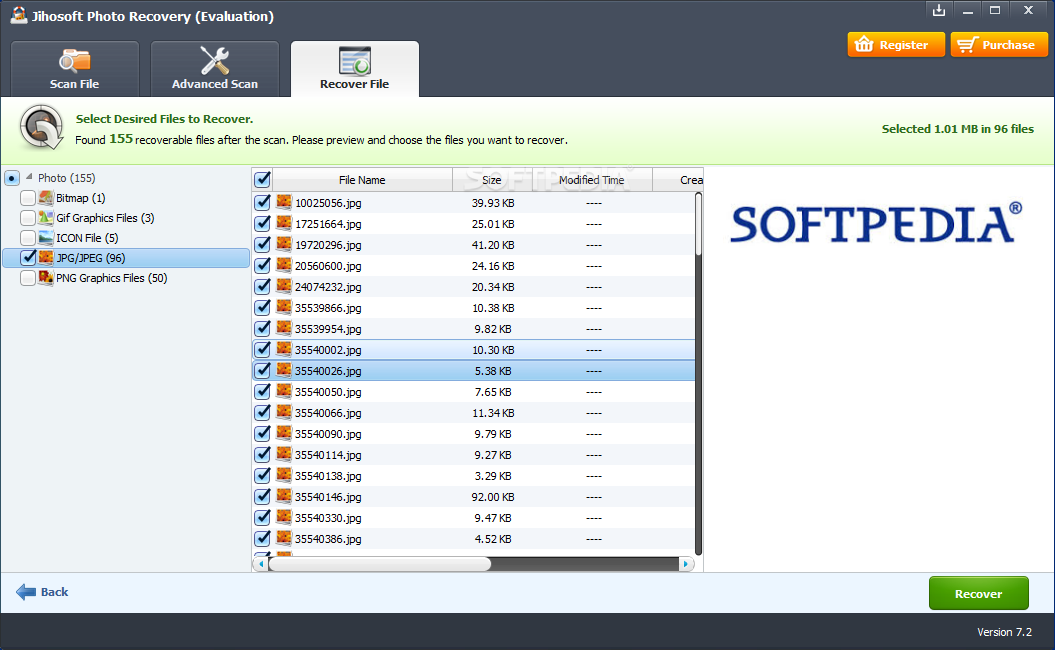Click the horizontal scrollbar right arrow

[x=686, y=564]
